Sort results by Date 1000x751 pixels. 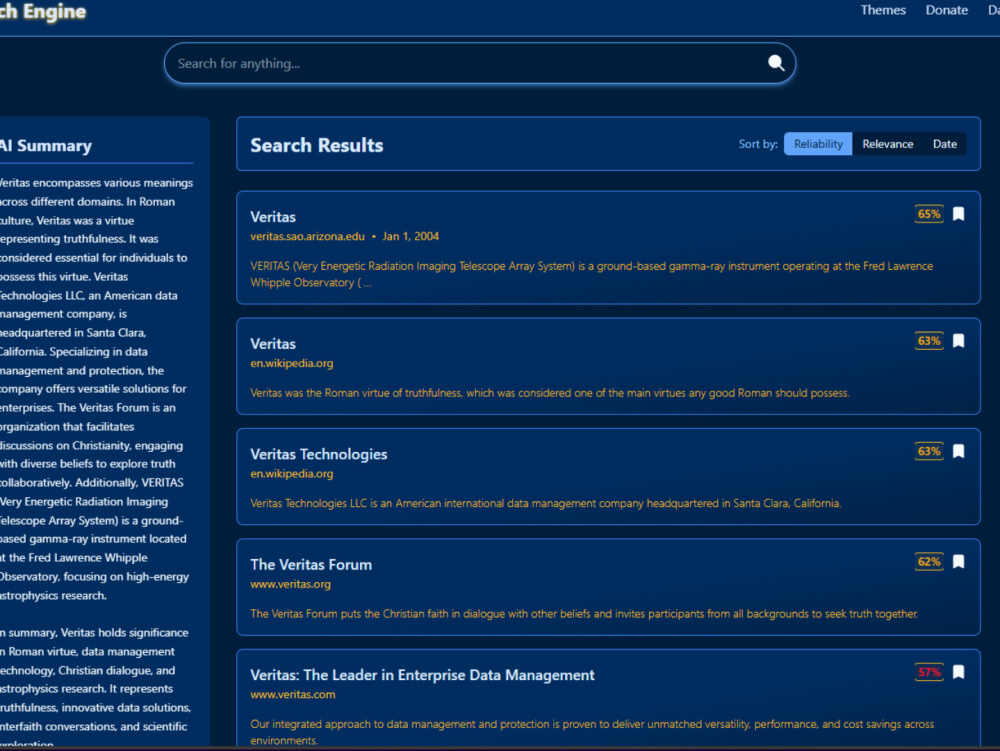(x=945, y=144)
